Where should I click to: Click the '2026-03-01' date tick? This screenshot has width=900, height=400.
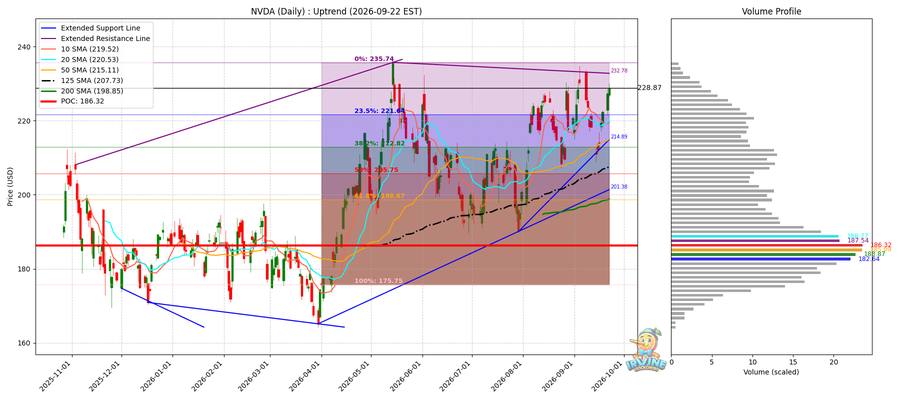(255, 376)
